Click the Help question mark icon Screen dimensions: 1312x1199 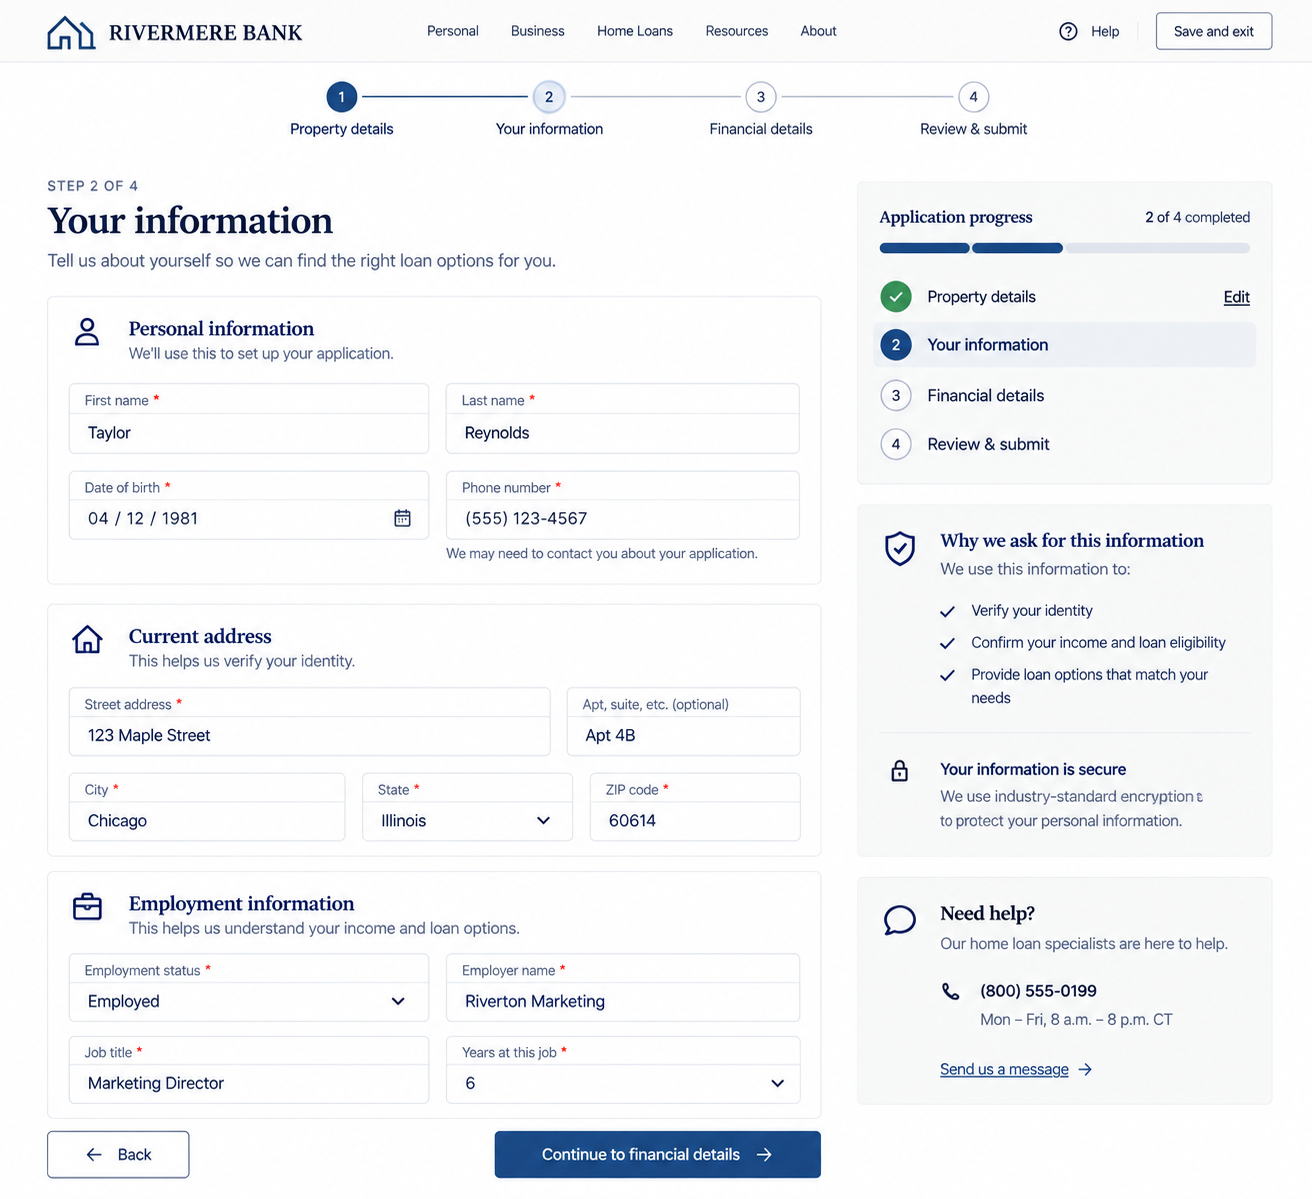tap(1068, 31)
